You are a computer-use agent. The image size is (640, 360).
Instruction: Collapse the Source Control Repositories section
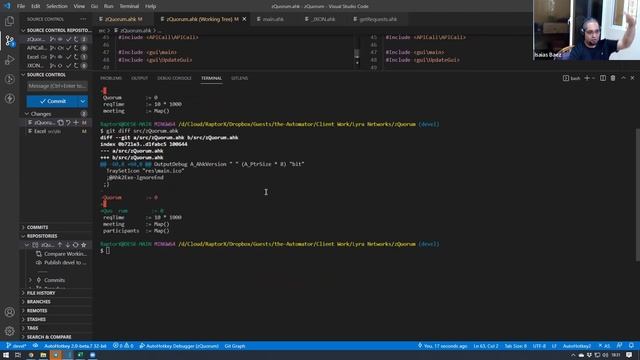[x=57, y=30]
